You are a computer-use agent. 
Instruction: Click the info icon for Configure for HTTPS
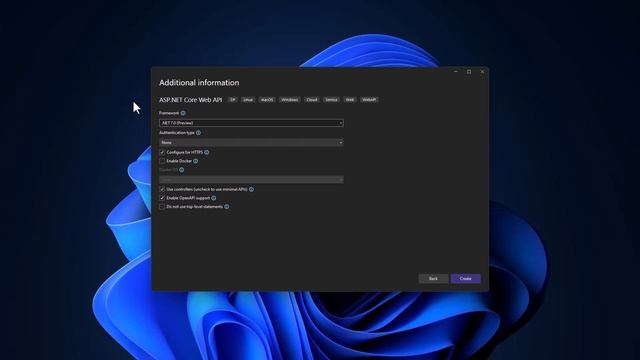click(207, 152)
